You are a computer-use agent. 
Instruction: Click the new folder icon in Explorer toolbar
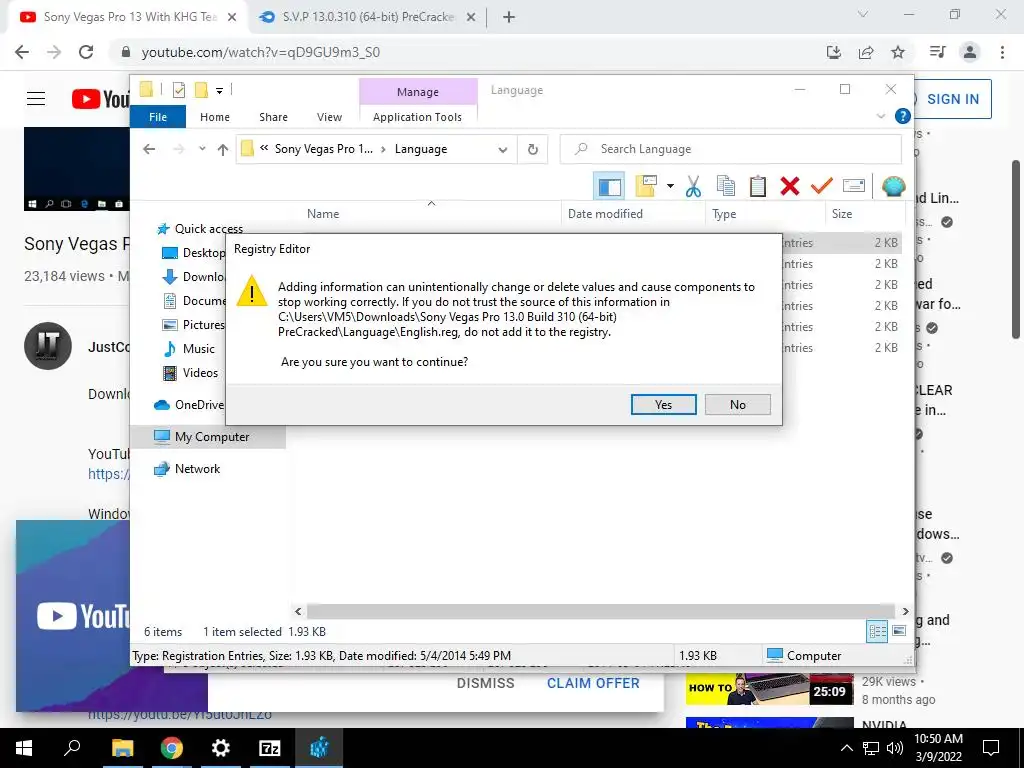[646, 186]
